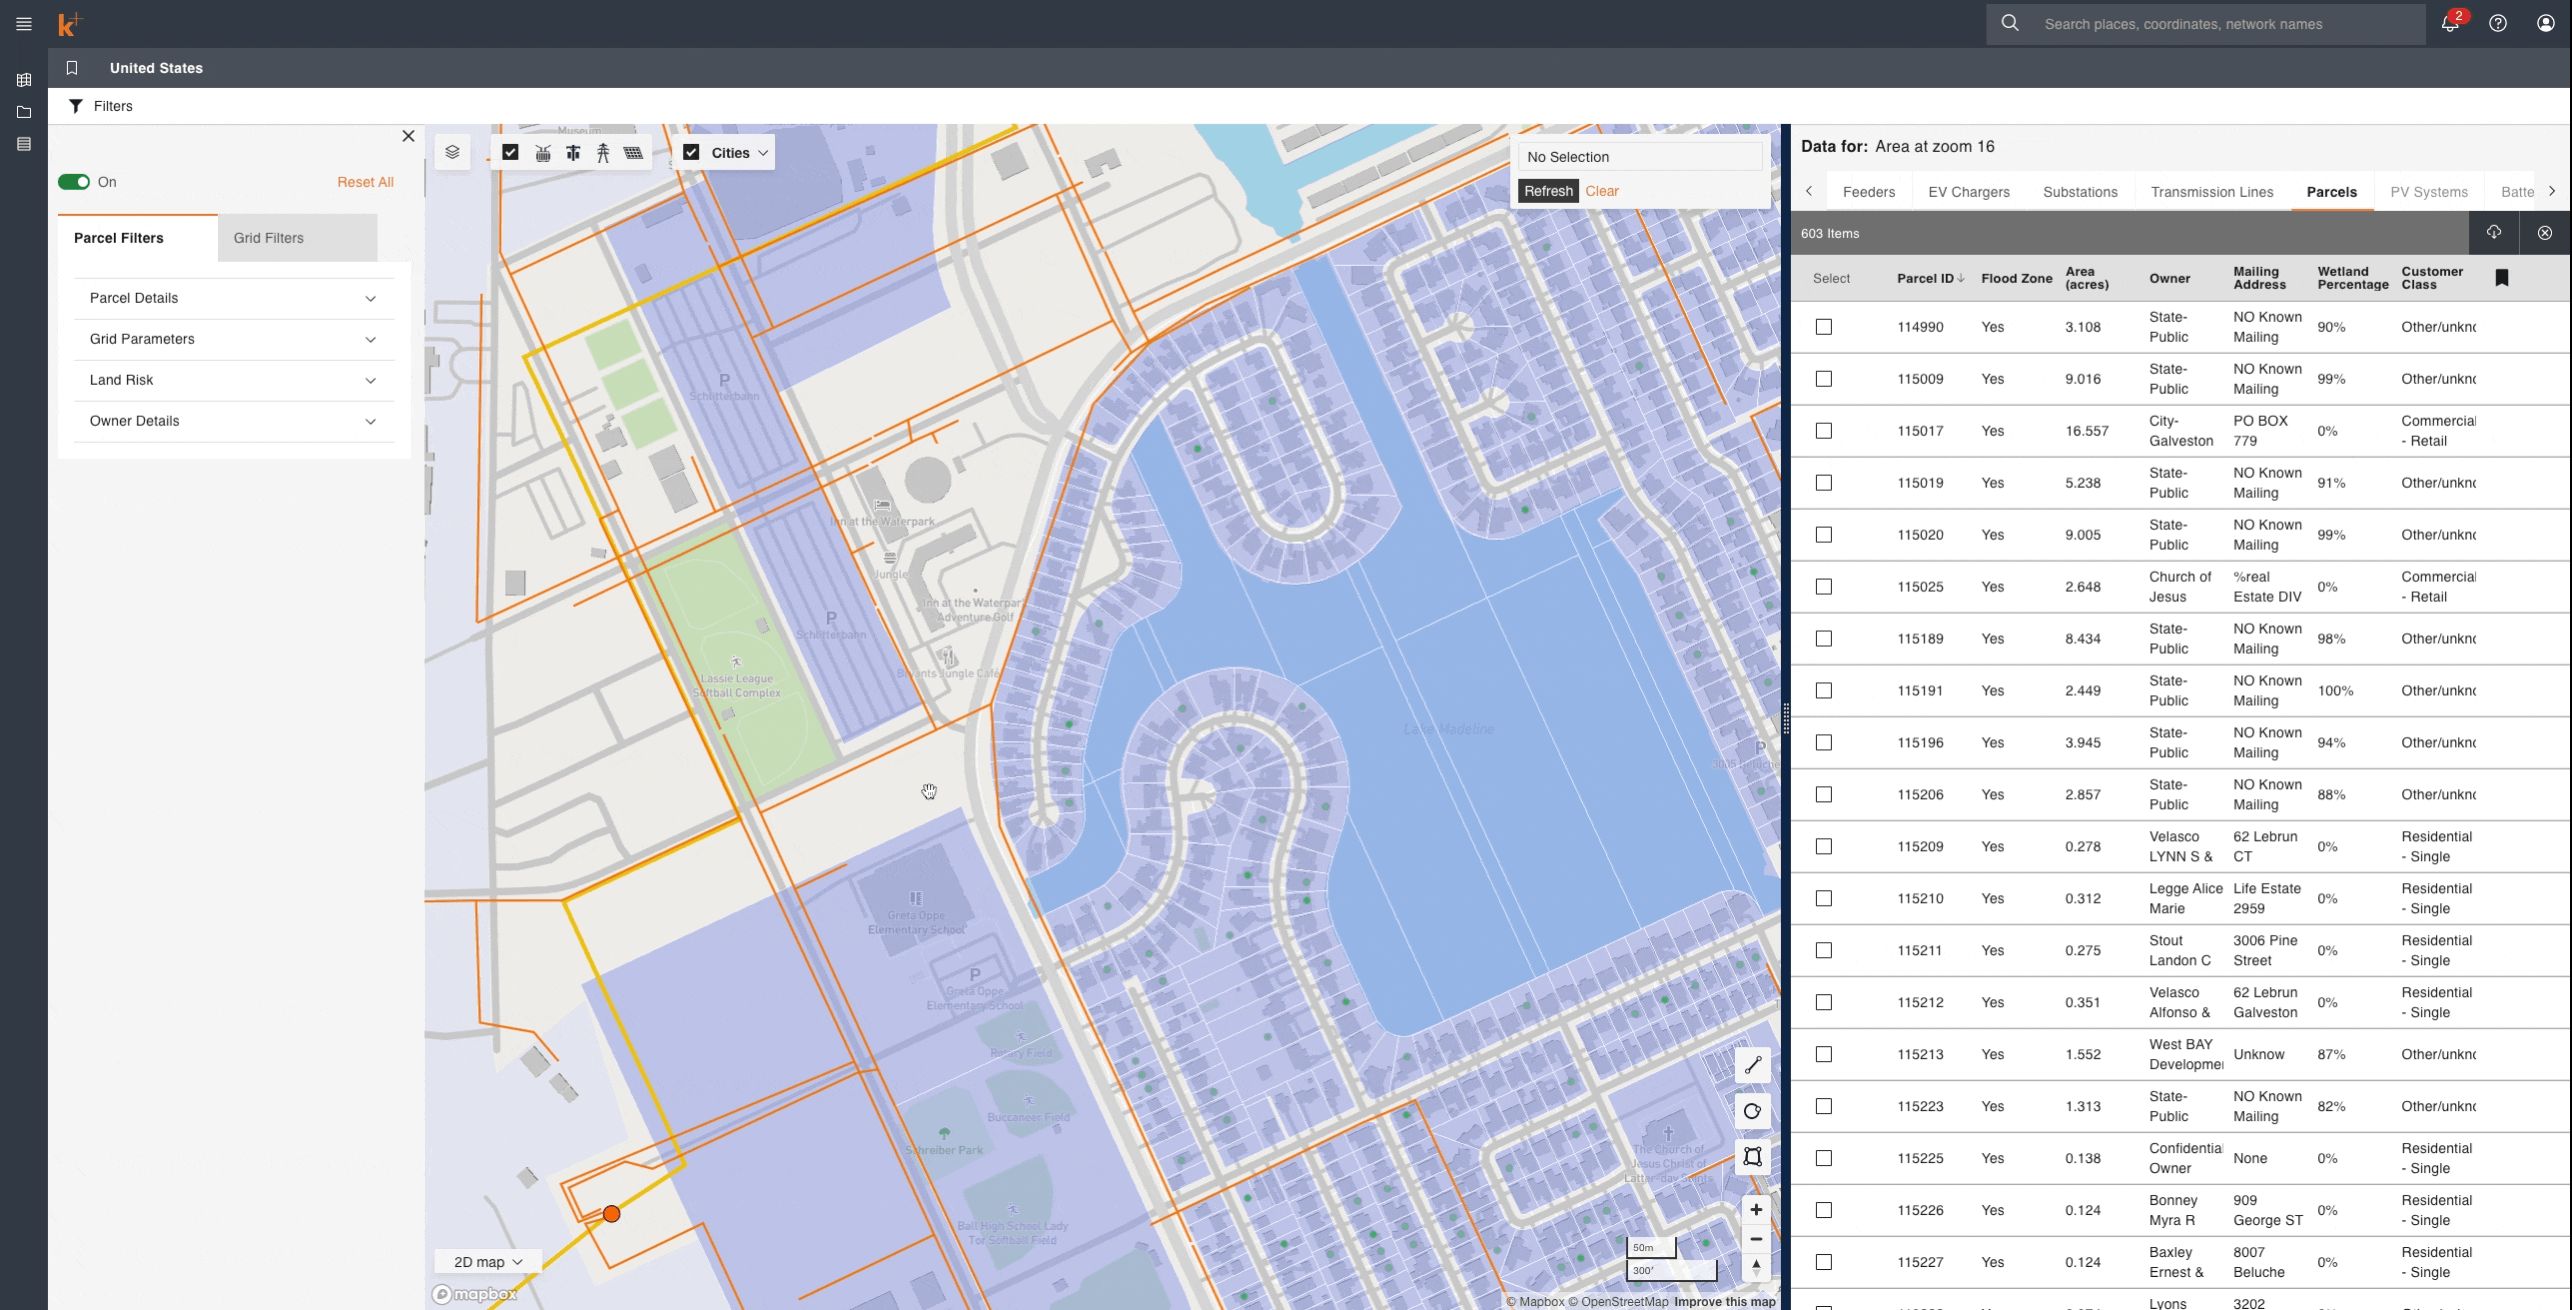Uncheck the Cities layer checkbox
2572x1310 pixels.
tap(691, 153)
